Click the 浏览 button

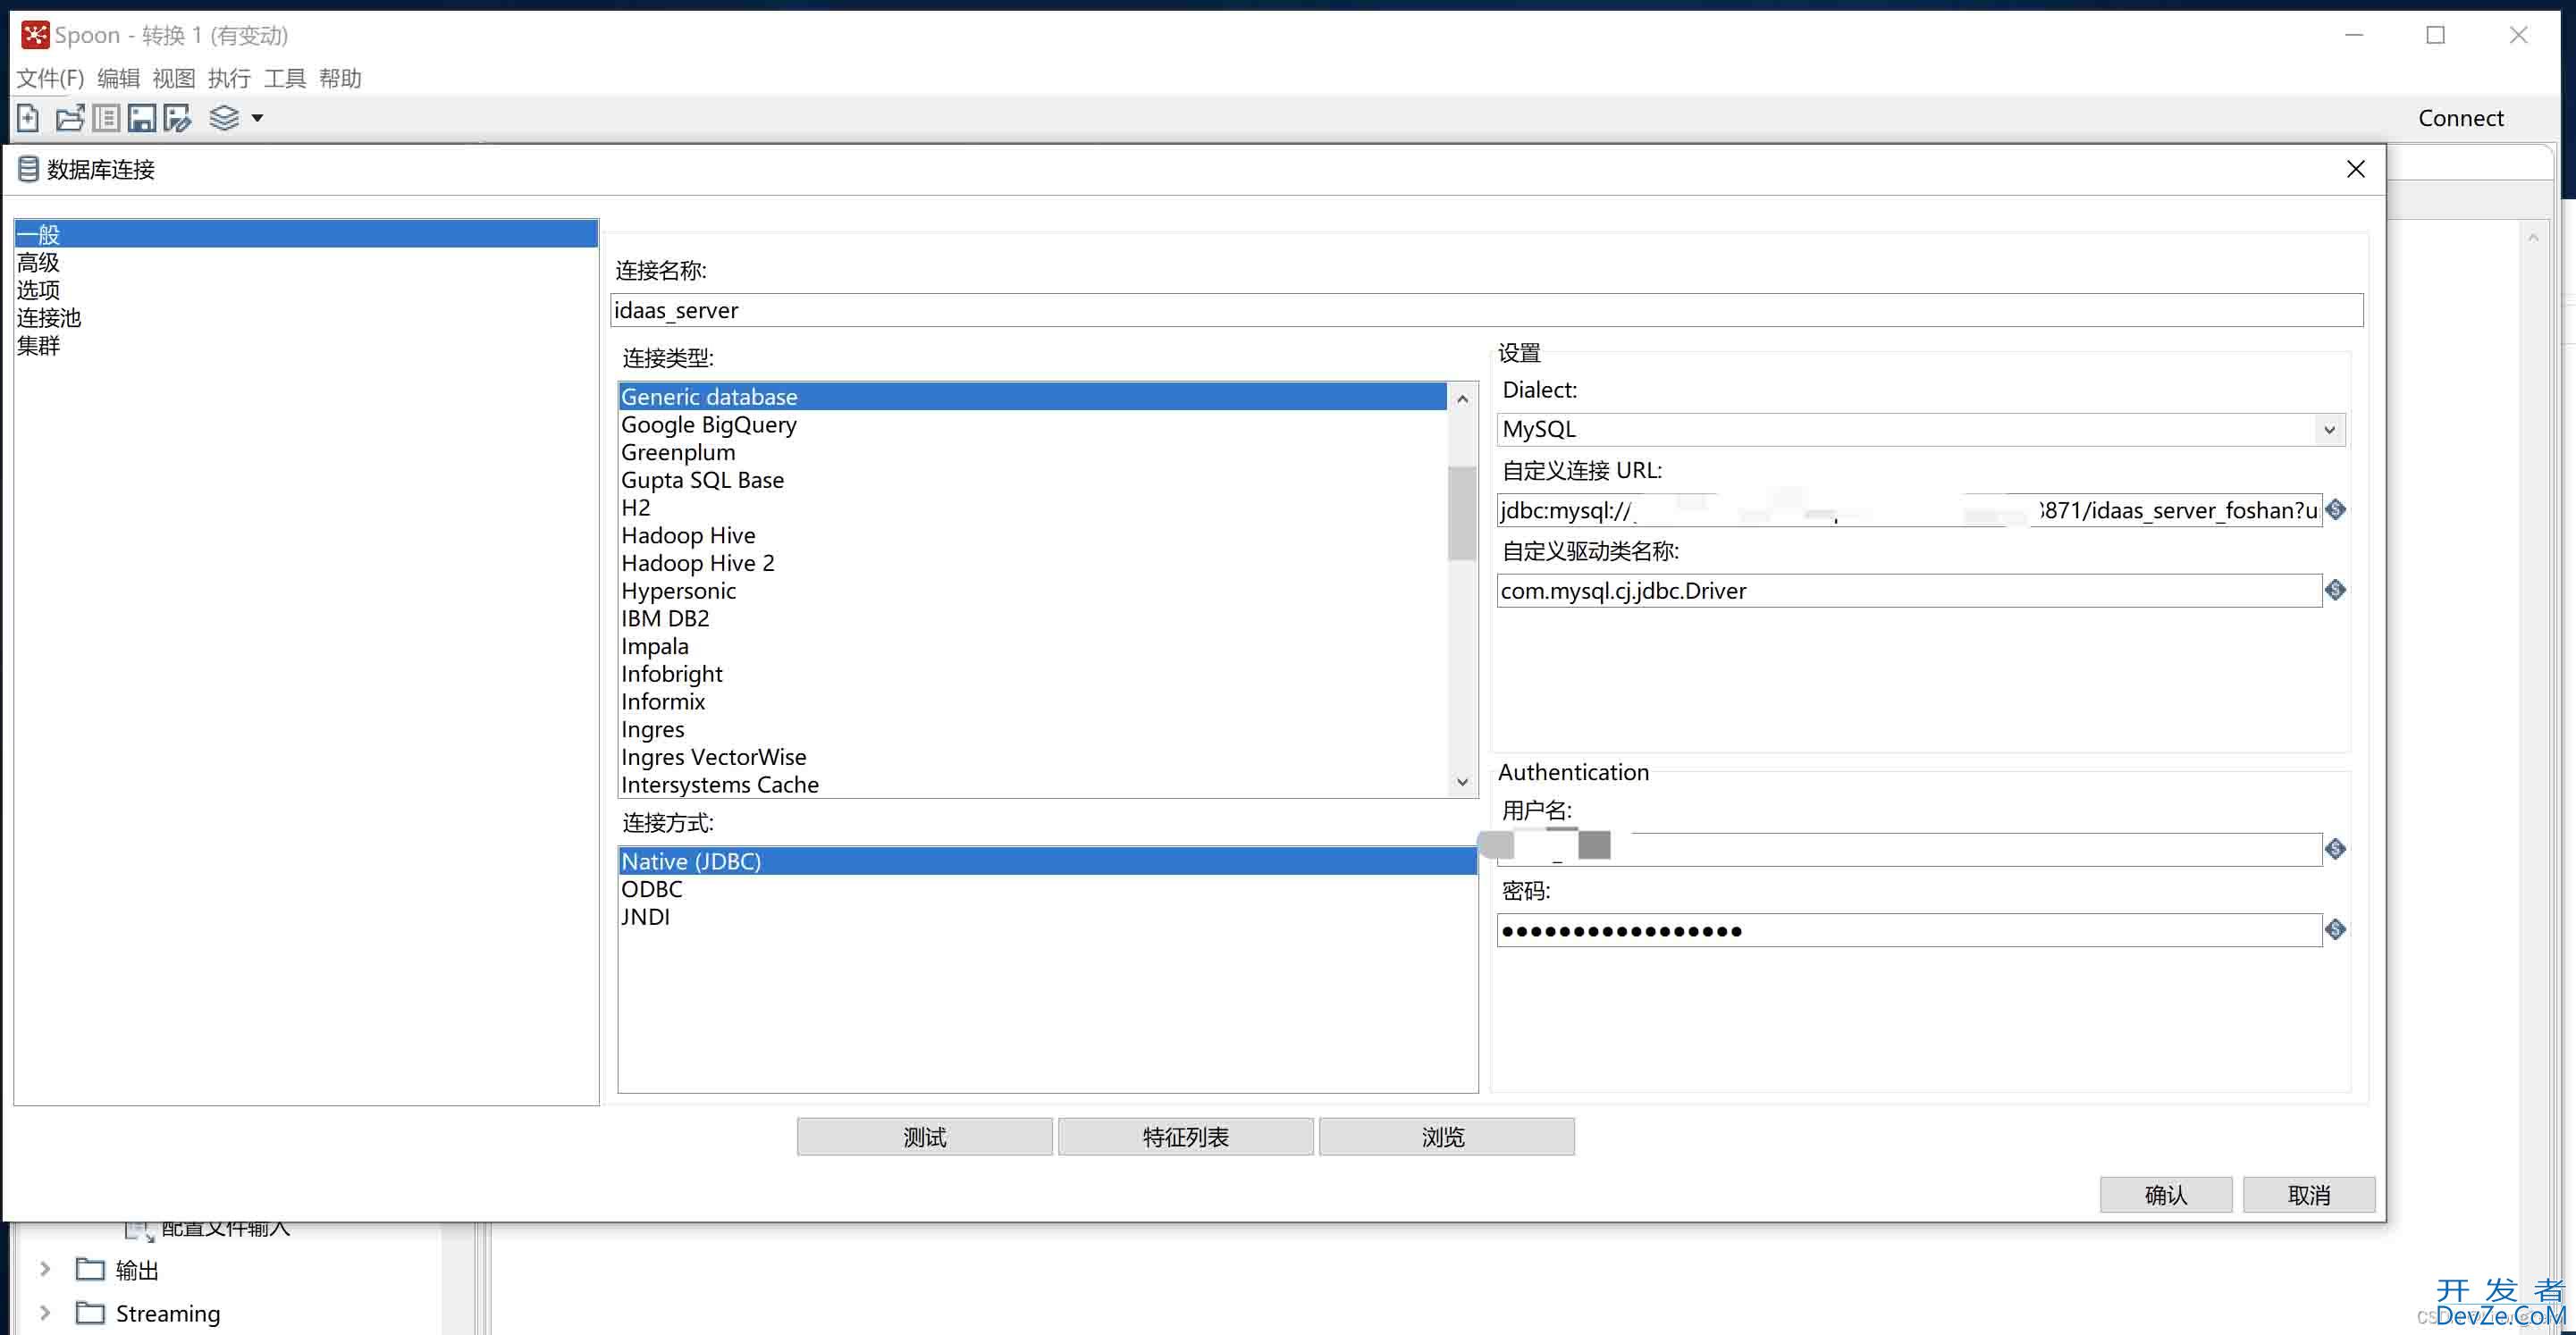[1447, 1137]
